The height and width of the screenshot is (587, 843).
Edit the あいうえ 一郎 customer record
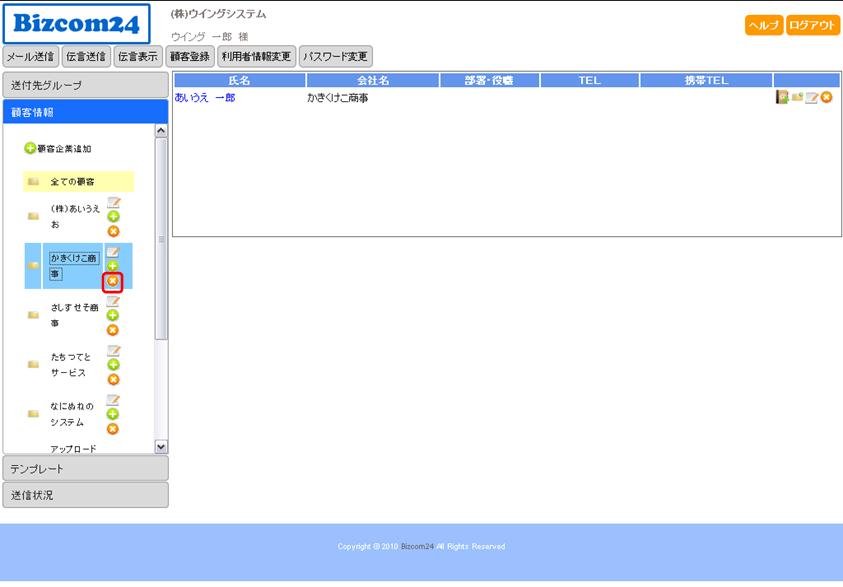812,97
